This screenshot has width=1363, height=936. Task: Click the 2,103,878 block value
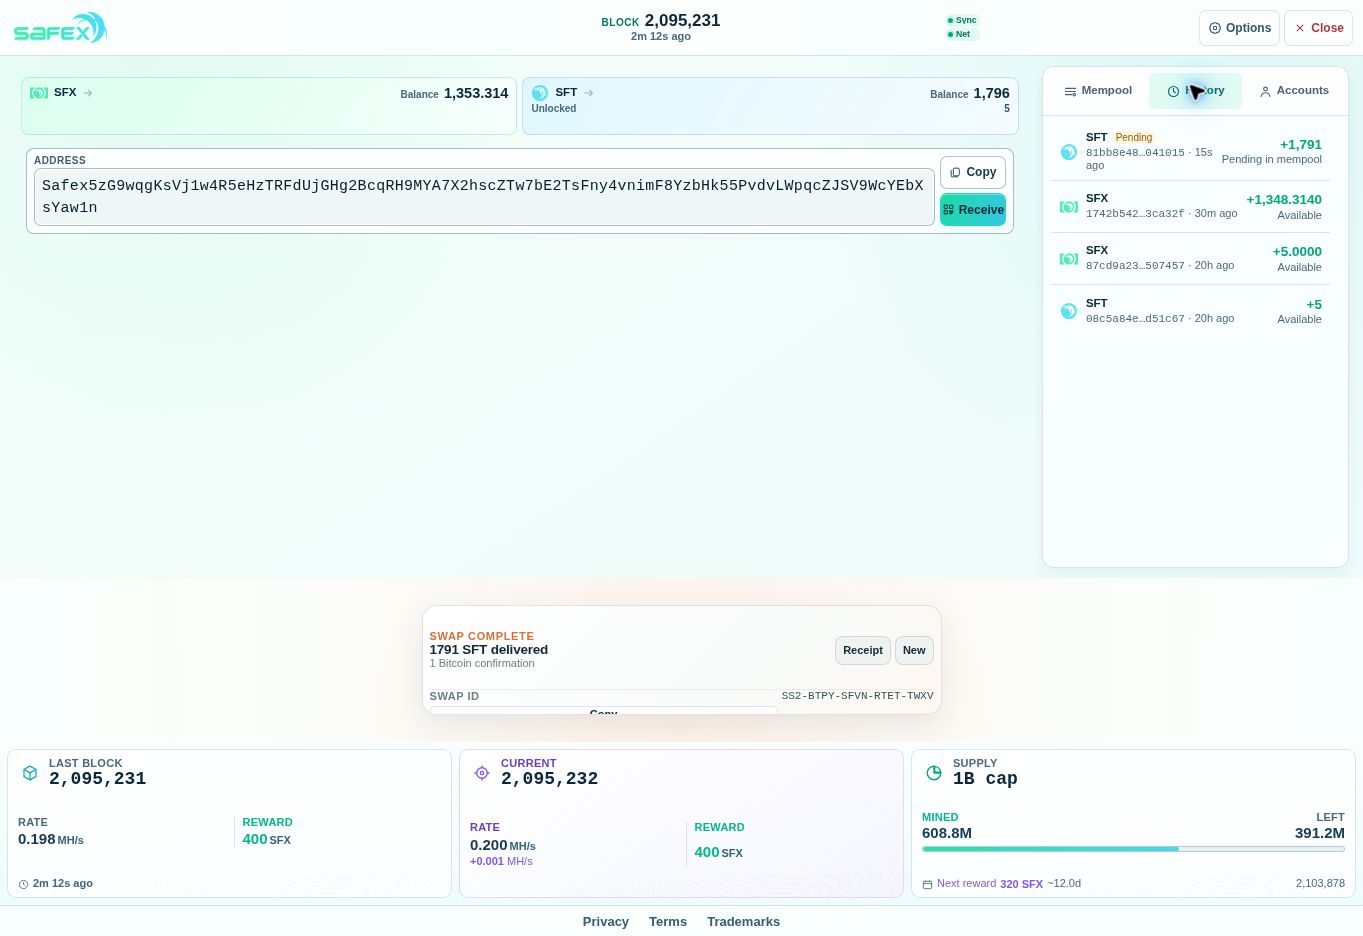tap(1320, 884)
